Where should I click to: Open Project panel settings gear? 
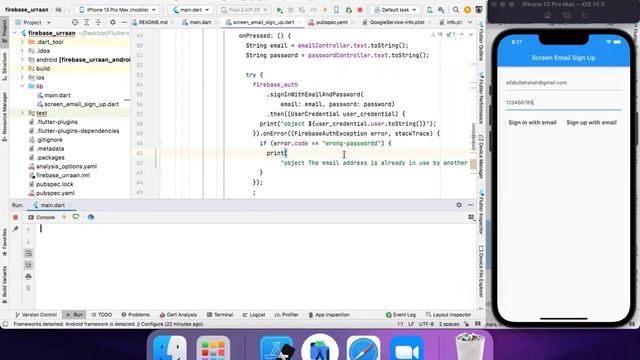click(113, 22)
